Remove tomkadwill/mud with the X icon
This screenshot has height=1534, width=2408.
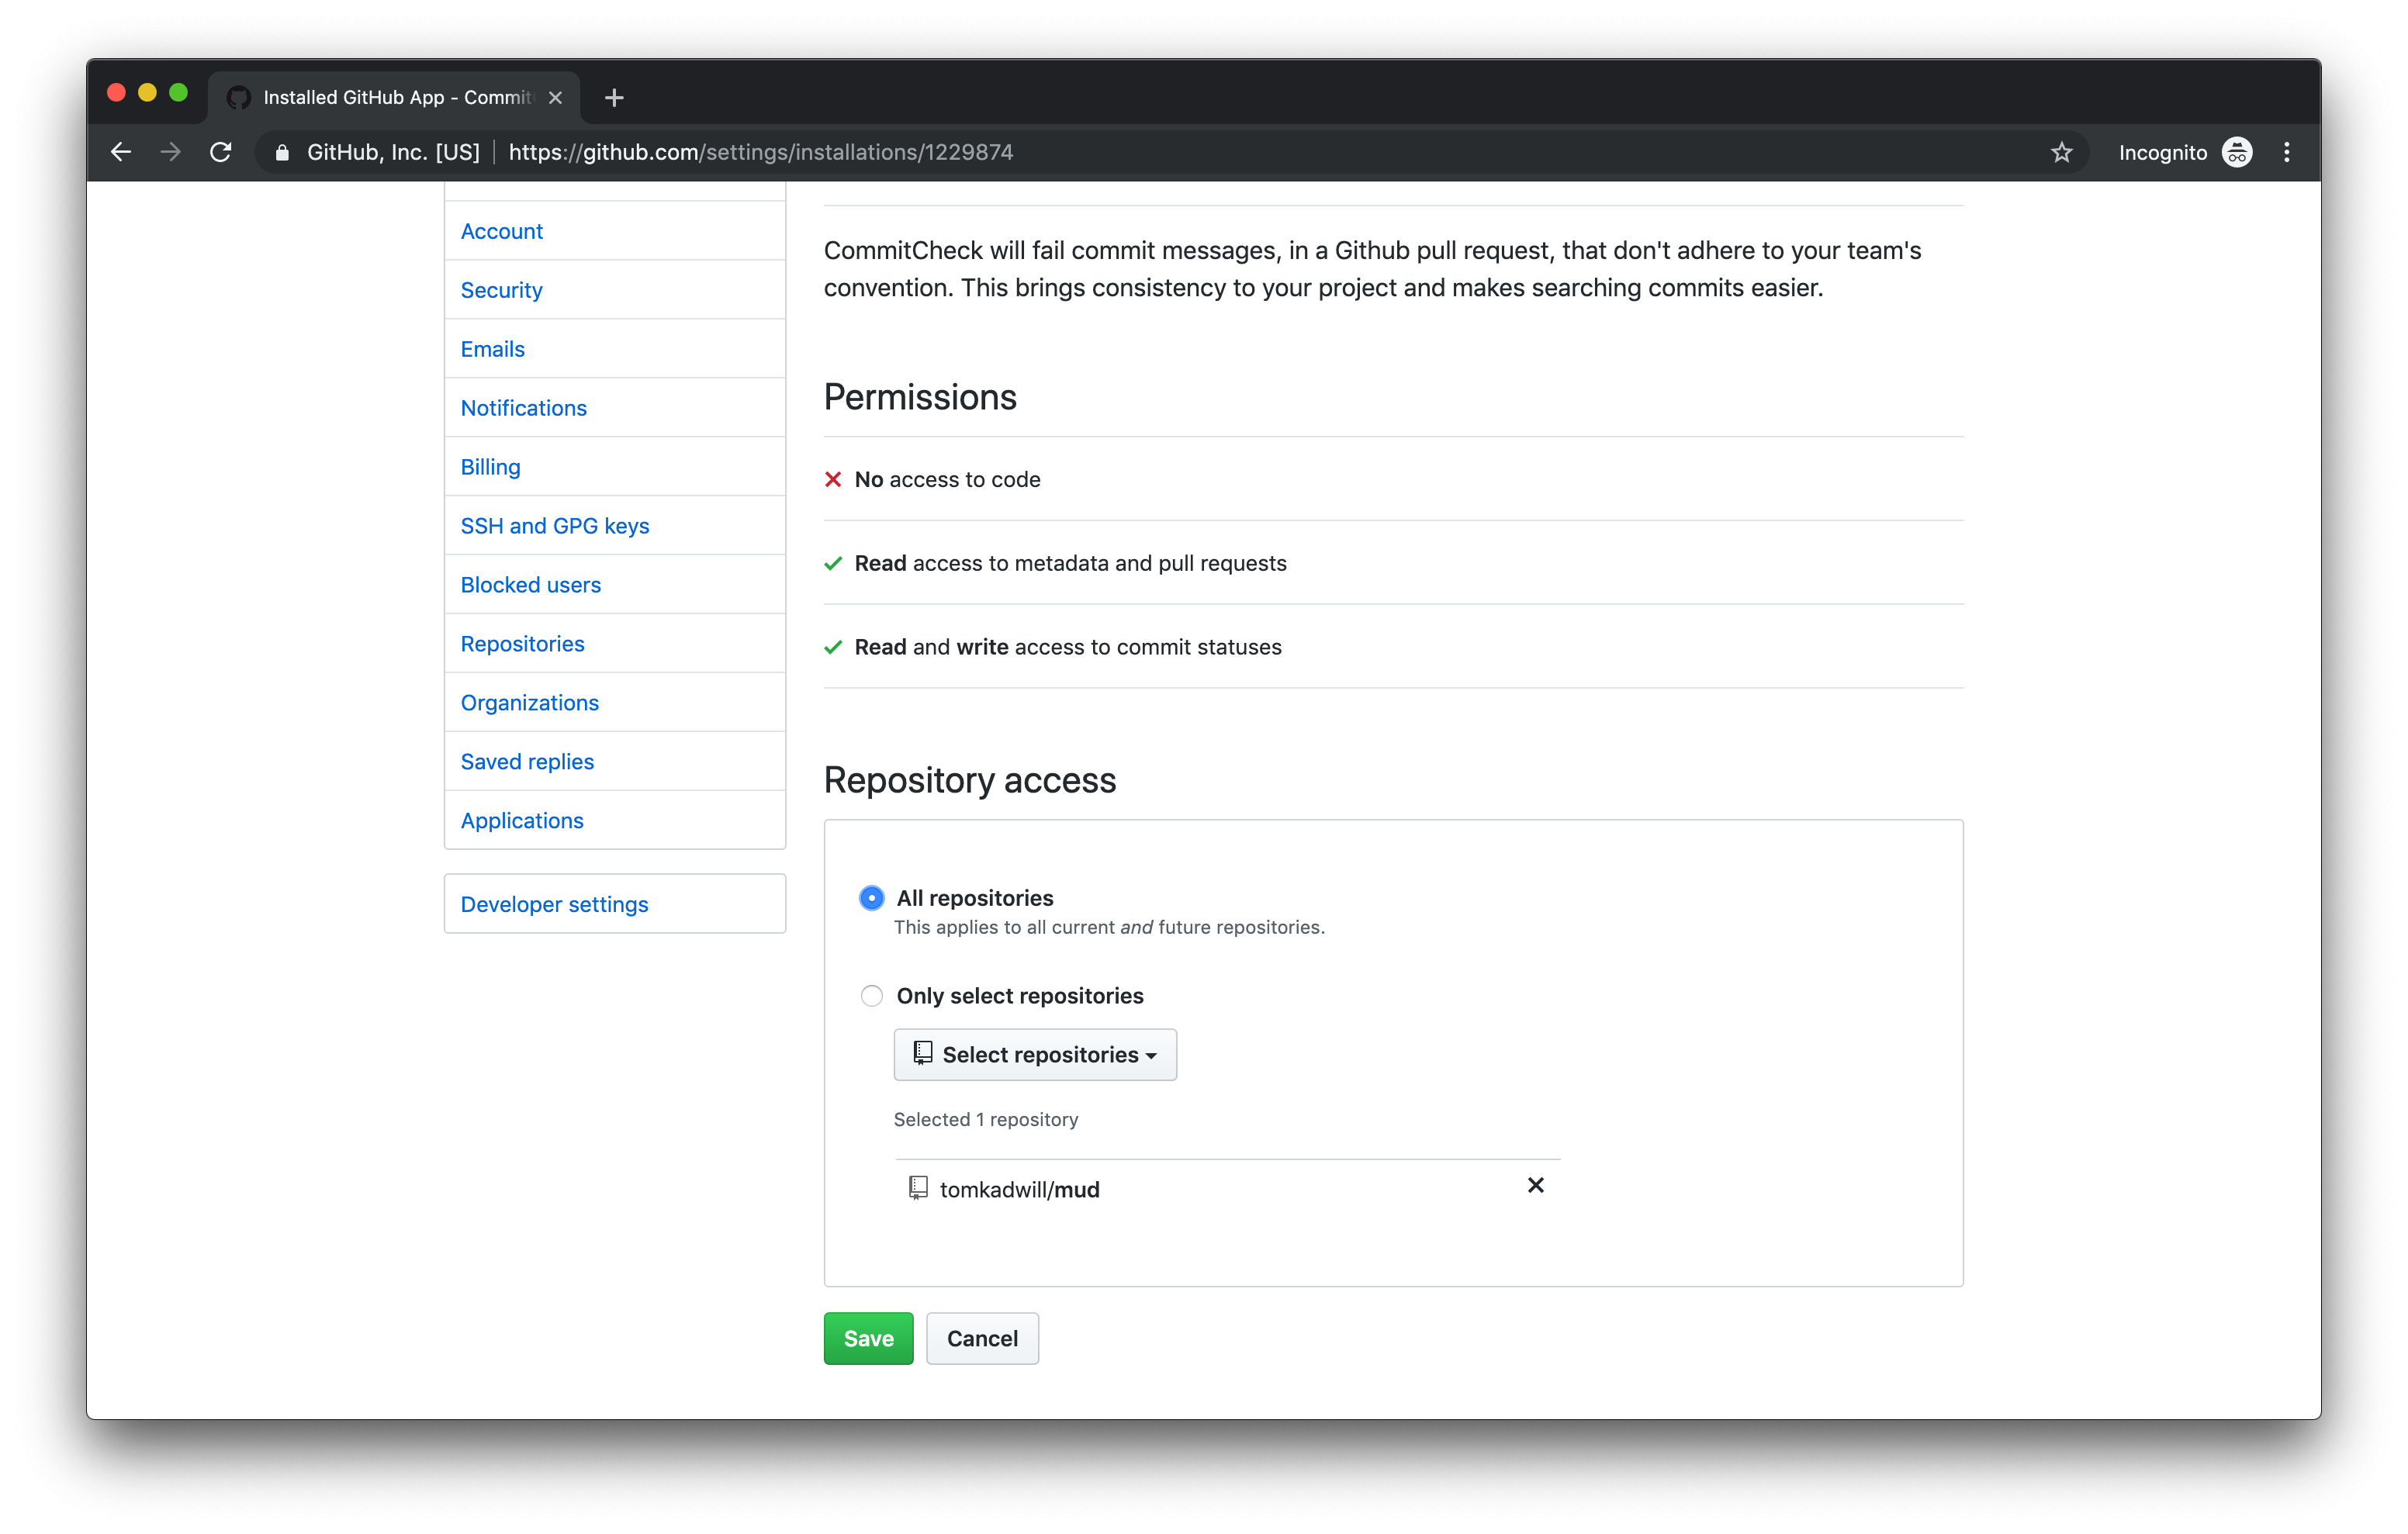click(1536, 1185)
